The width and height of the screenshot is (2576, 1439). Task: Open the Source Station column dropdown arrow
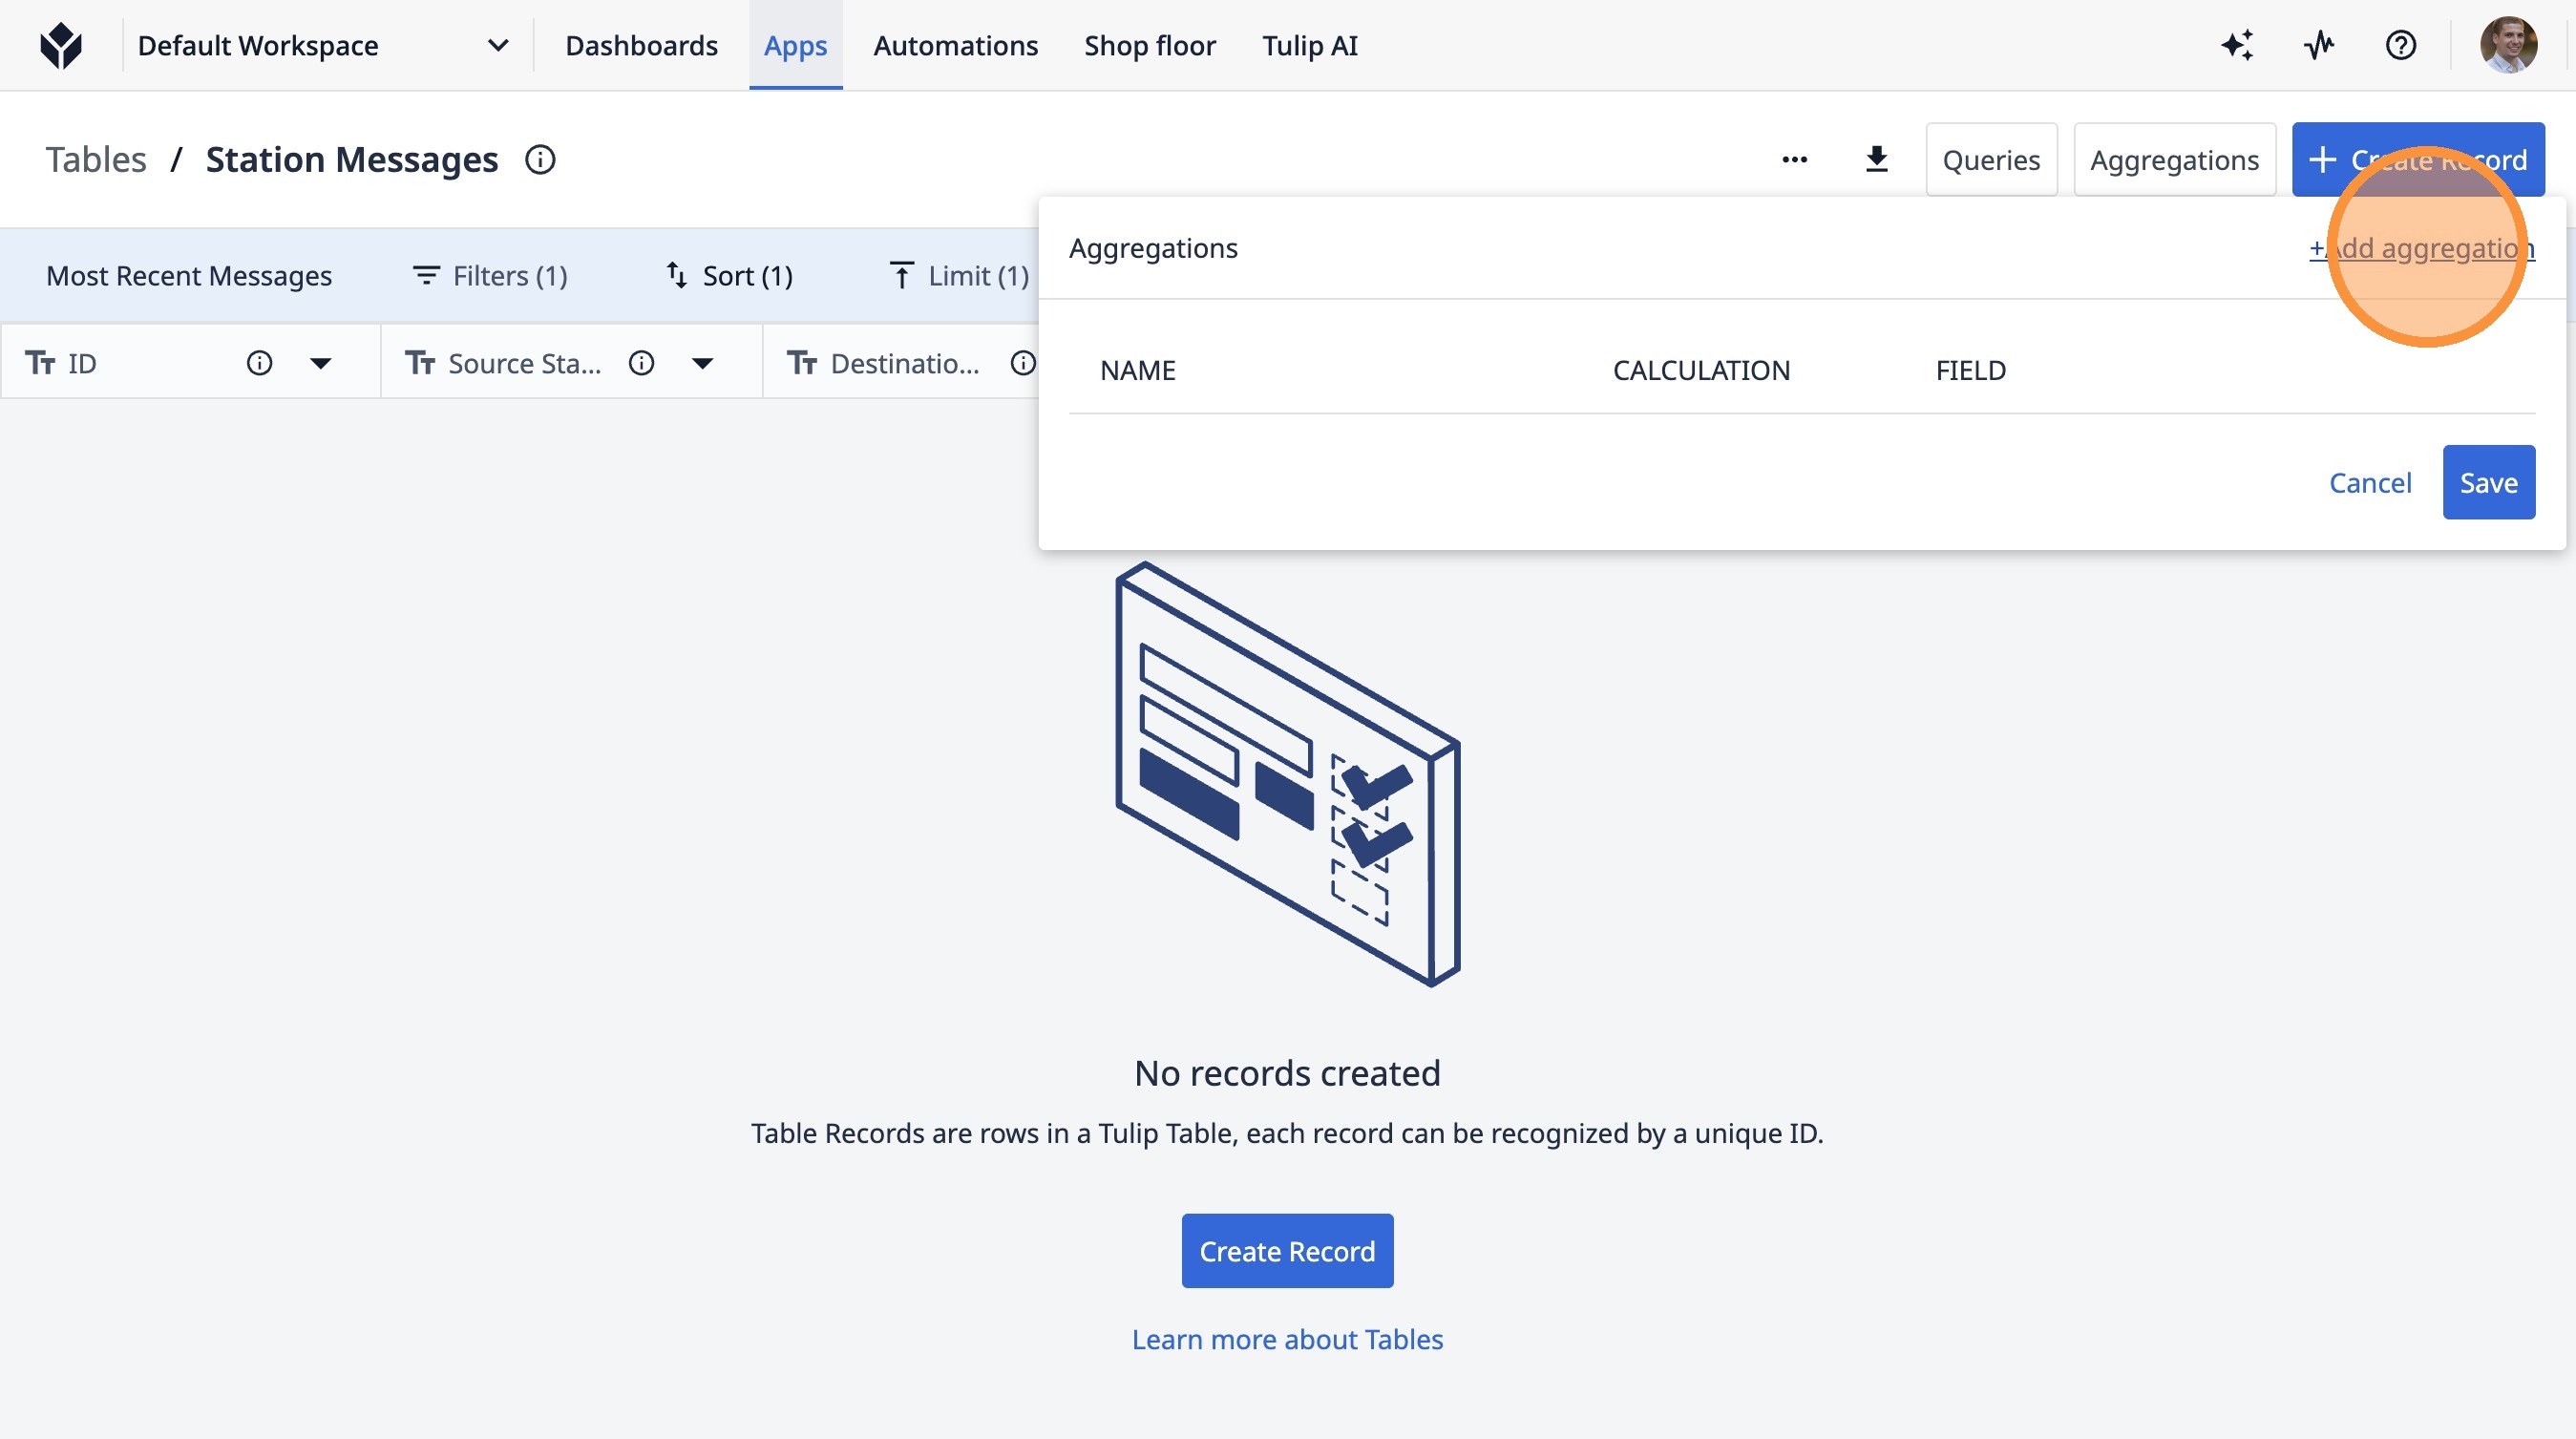coord(703,363)
